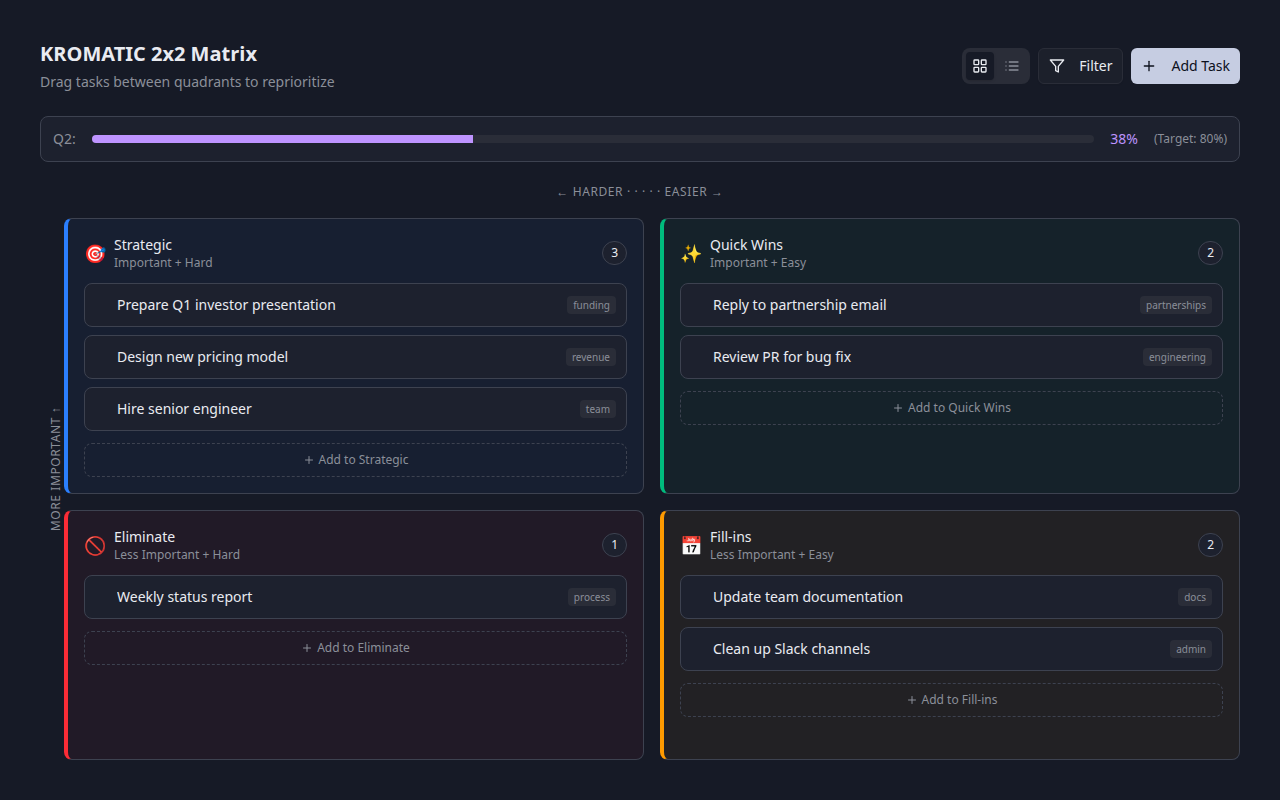Click the engineering tag on Review PR
The width and height of the screenshot is (1280, 800).
(1177, 357)
